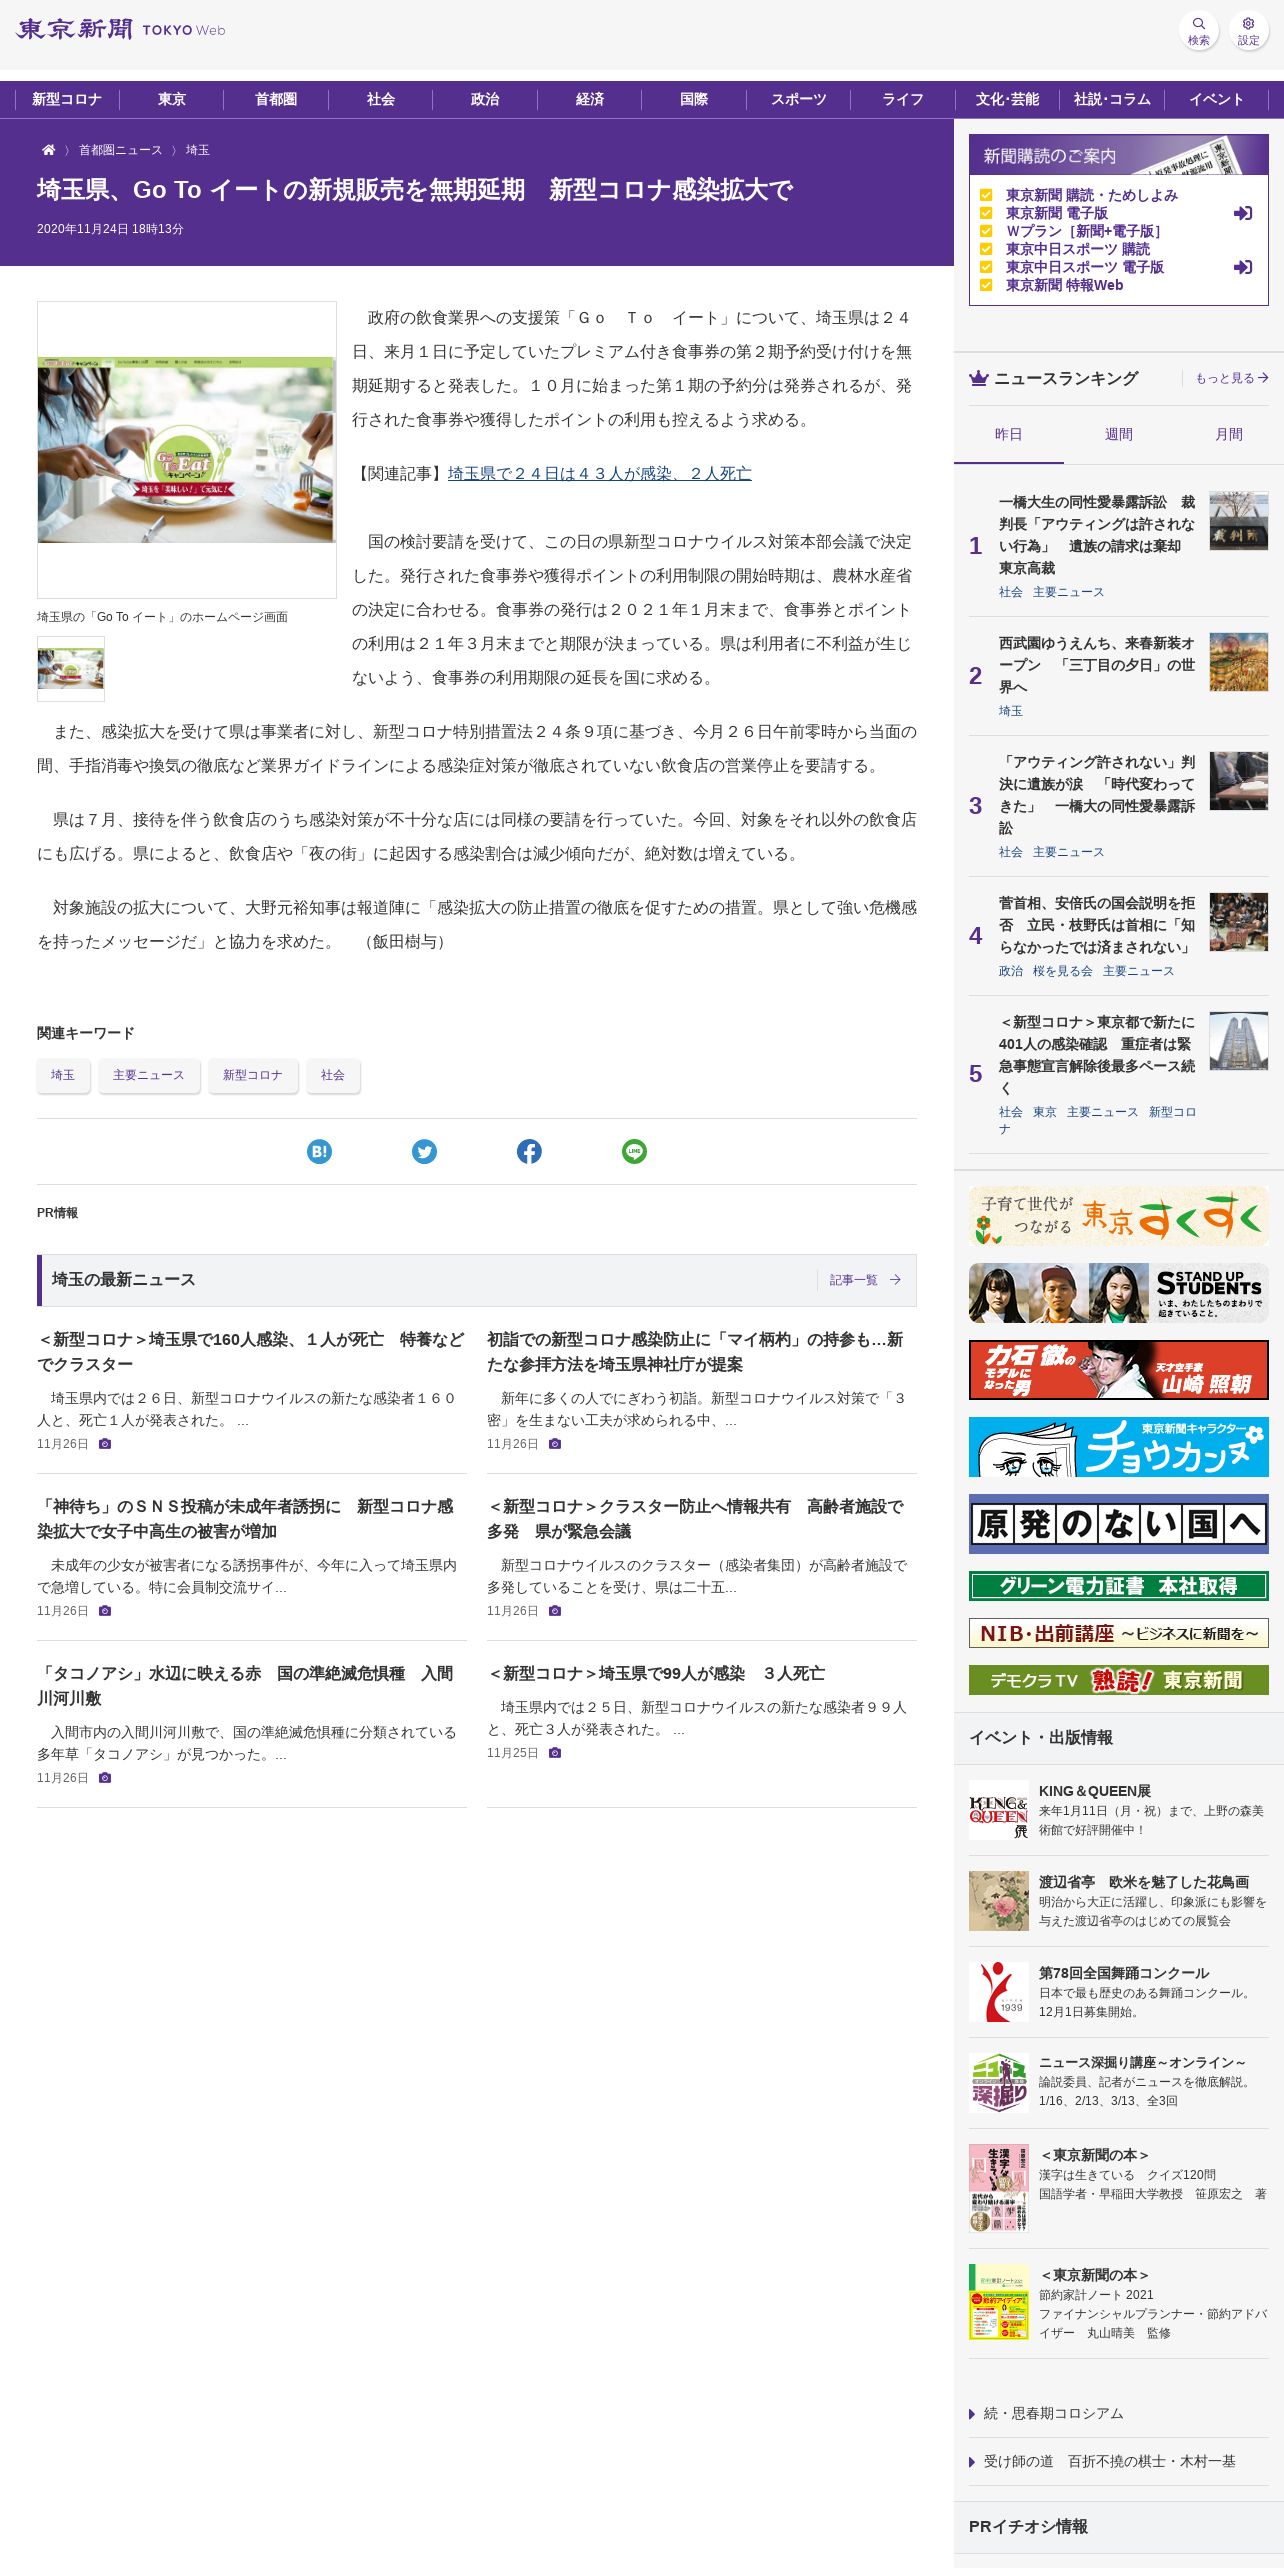This screenshot has width=1284, height=2568.
Task: Click the 東京新聞 TOKYO Web logo
Action: (121, 29)
